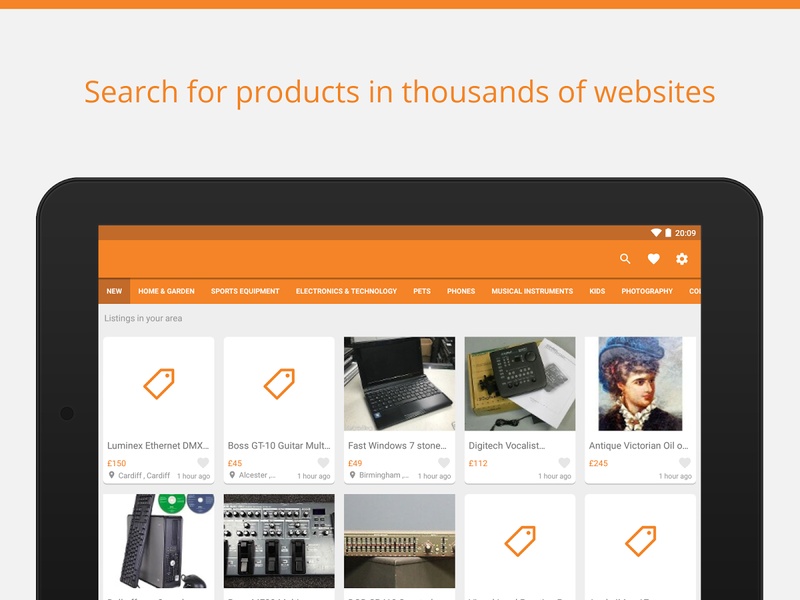This screenshot has height=600, width=800.
Task: Open the Fast Windows 7 stone title
Action: click(x=397, y=445)
